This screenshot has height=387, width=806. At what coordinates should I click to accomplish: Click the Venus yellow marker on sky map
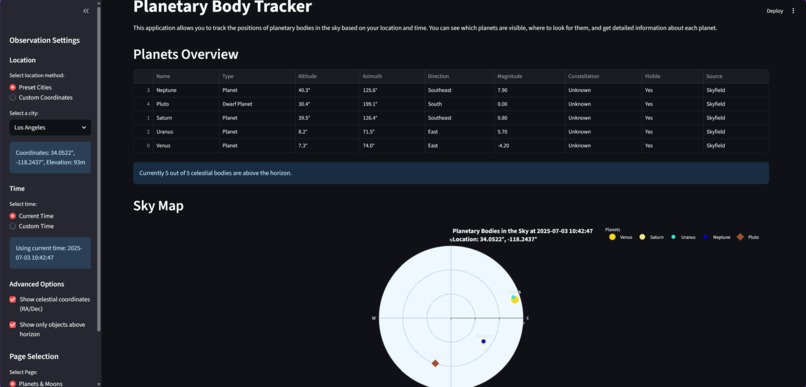coord(515,300)
